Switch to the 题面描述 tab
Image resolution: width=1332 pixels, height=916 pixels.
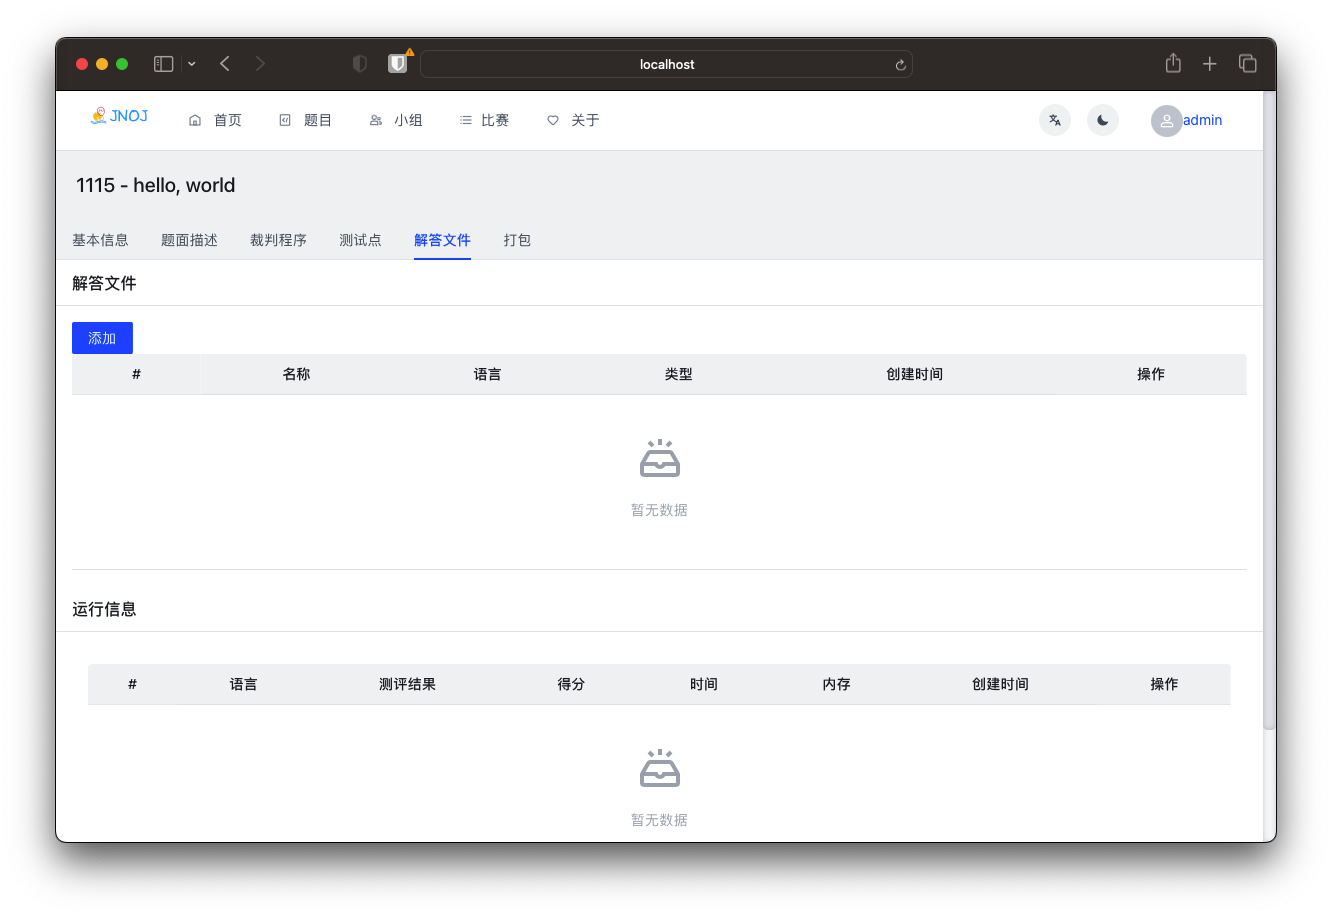pyautogui.click(x=189, y=240)
